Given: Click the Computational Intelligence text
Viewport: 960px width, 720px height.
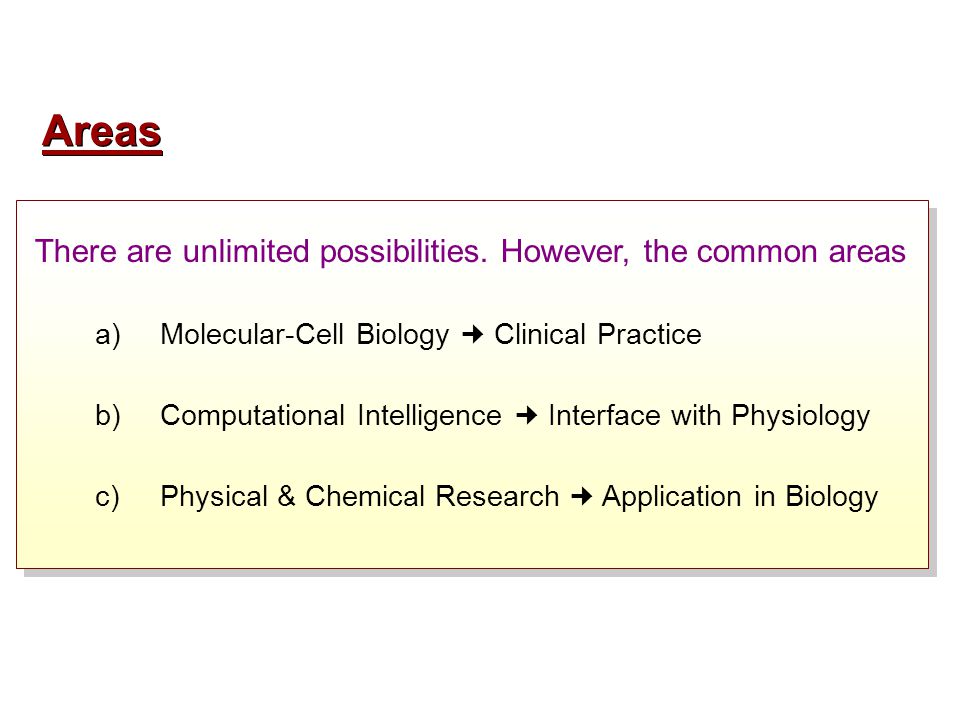Looking at the screenshot, I should point(331,416).
